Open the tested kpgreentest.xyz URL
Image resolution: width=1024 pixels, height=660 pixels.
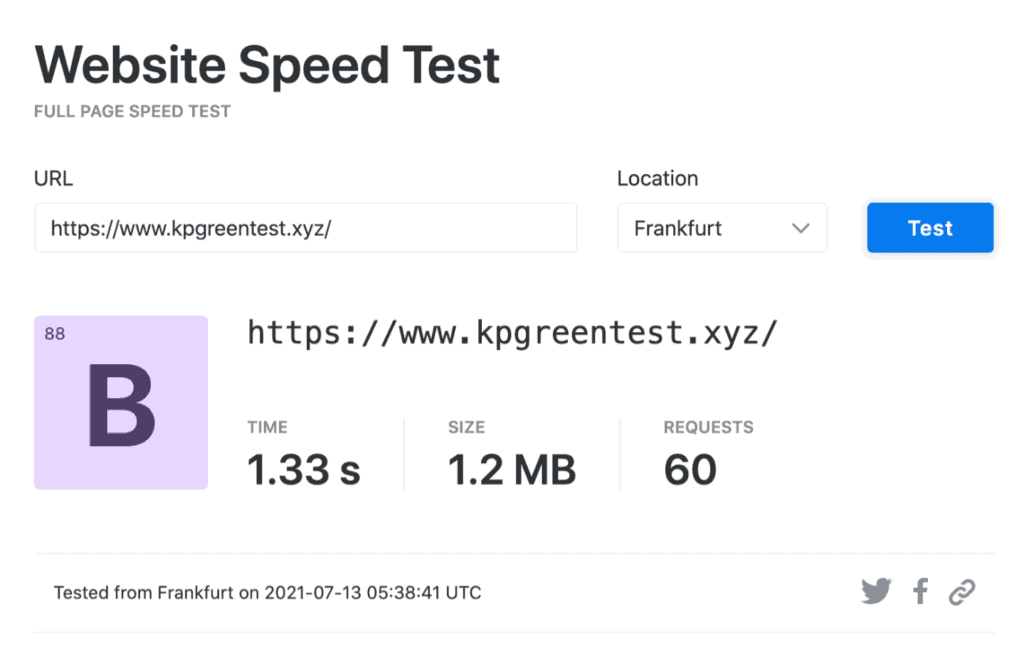(x=510, y=333)
